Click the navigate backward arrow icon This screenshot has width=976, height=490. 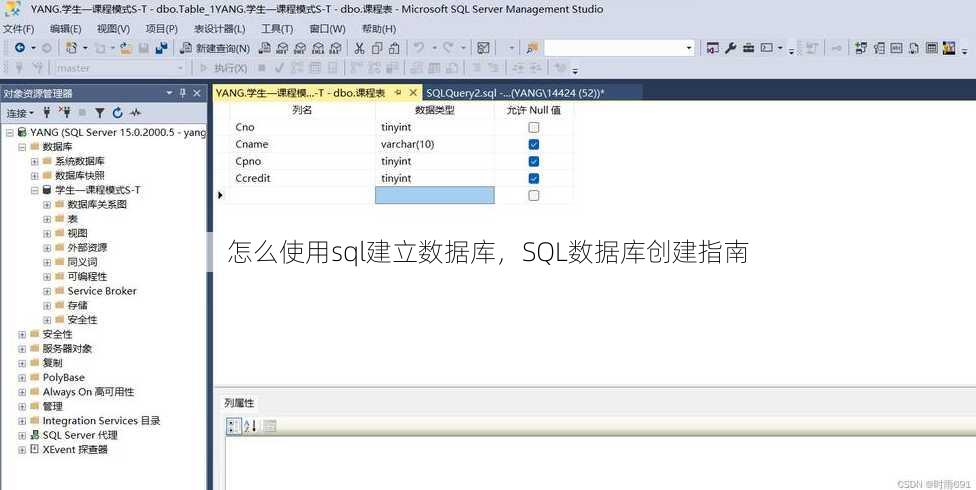20,48
